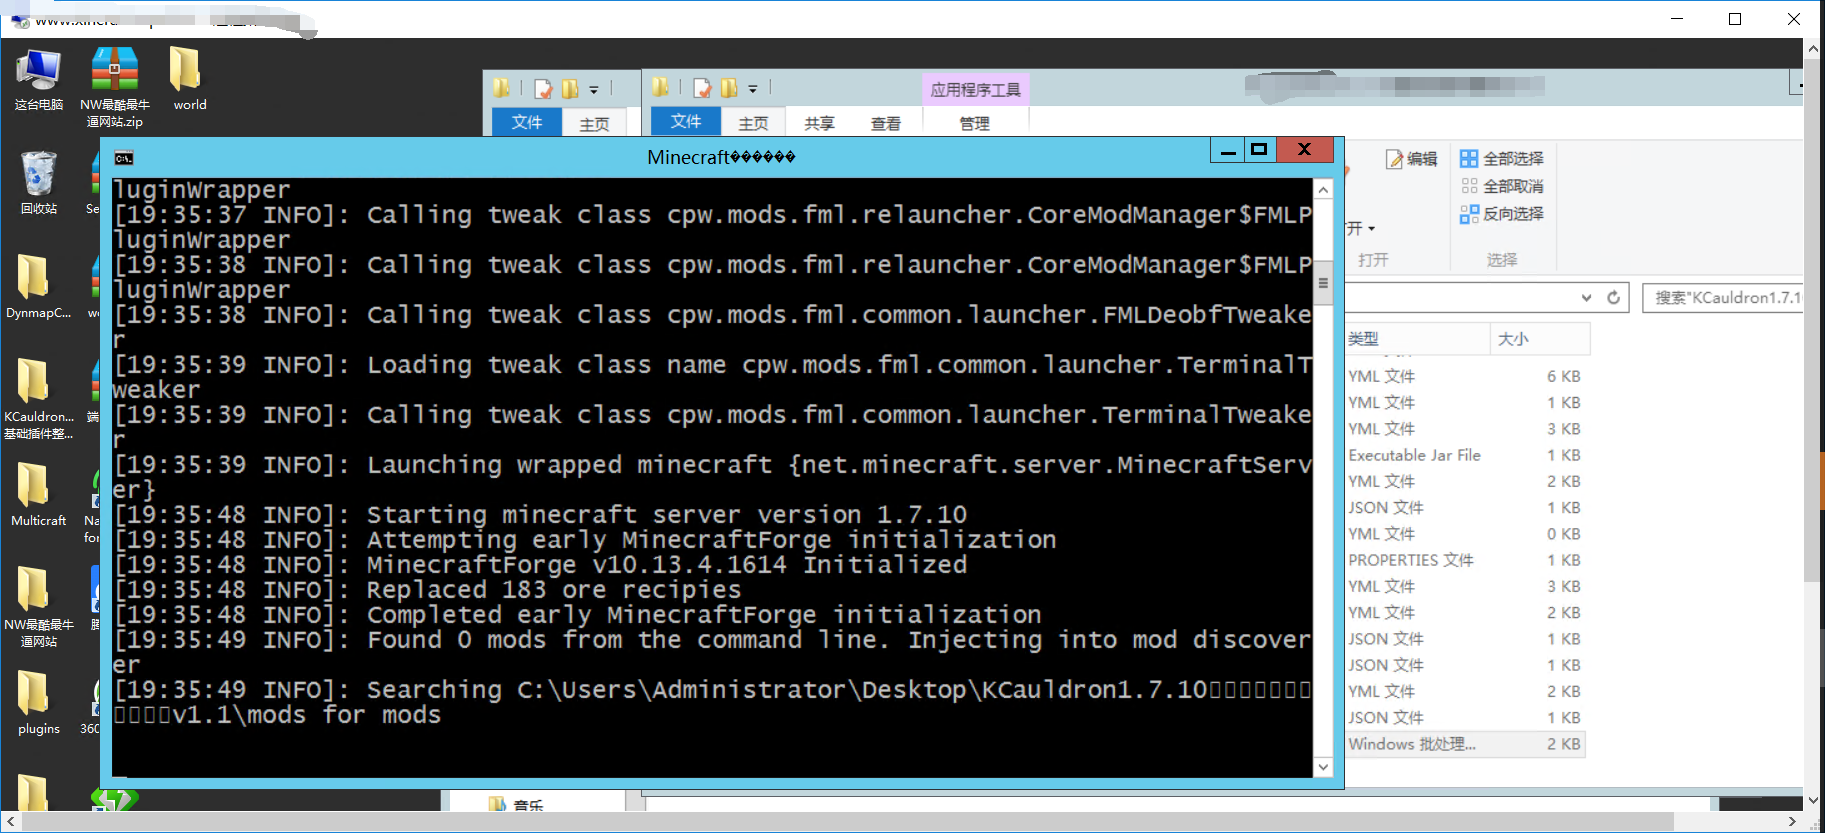Click outer window scroll-right arrow
1825x833 pixels.
pos(1793,821)
